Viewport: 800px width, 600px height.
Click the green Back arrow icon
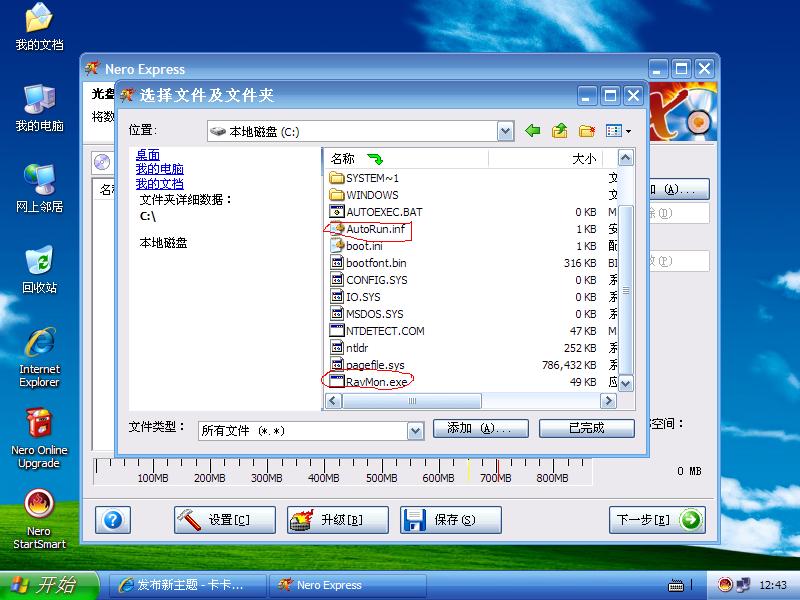533,131
